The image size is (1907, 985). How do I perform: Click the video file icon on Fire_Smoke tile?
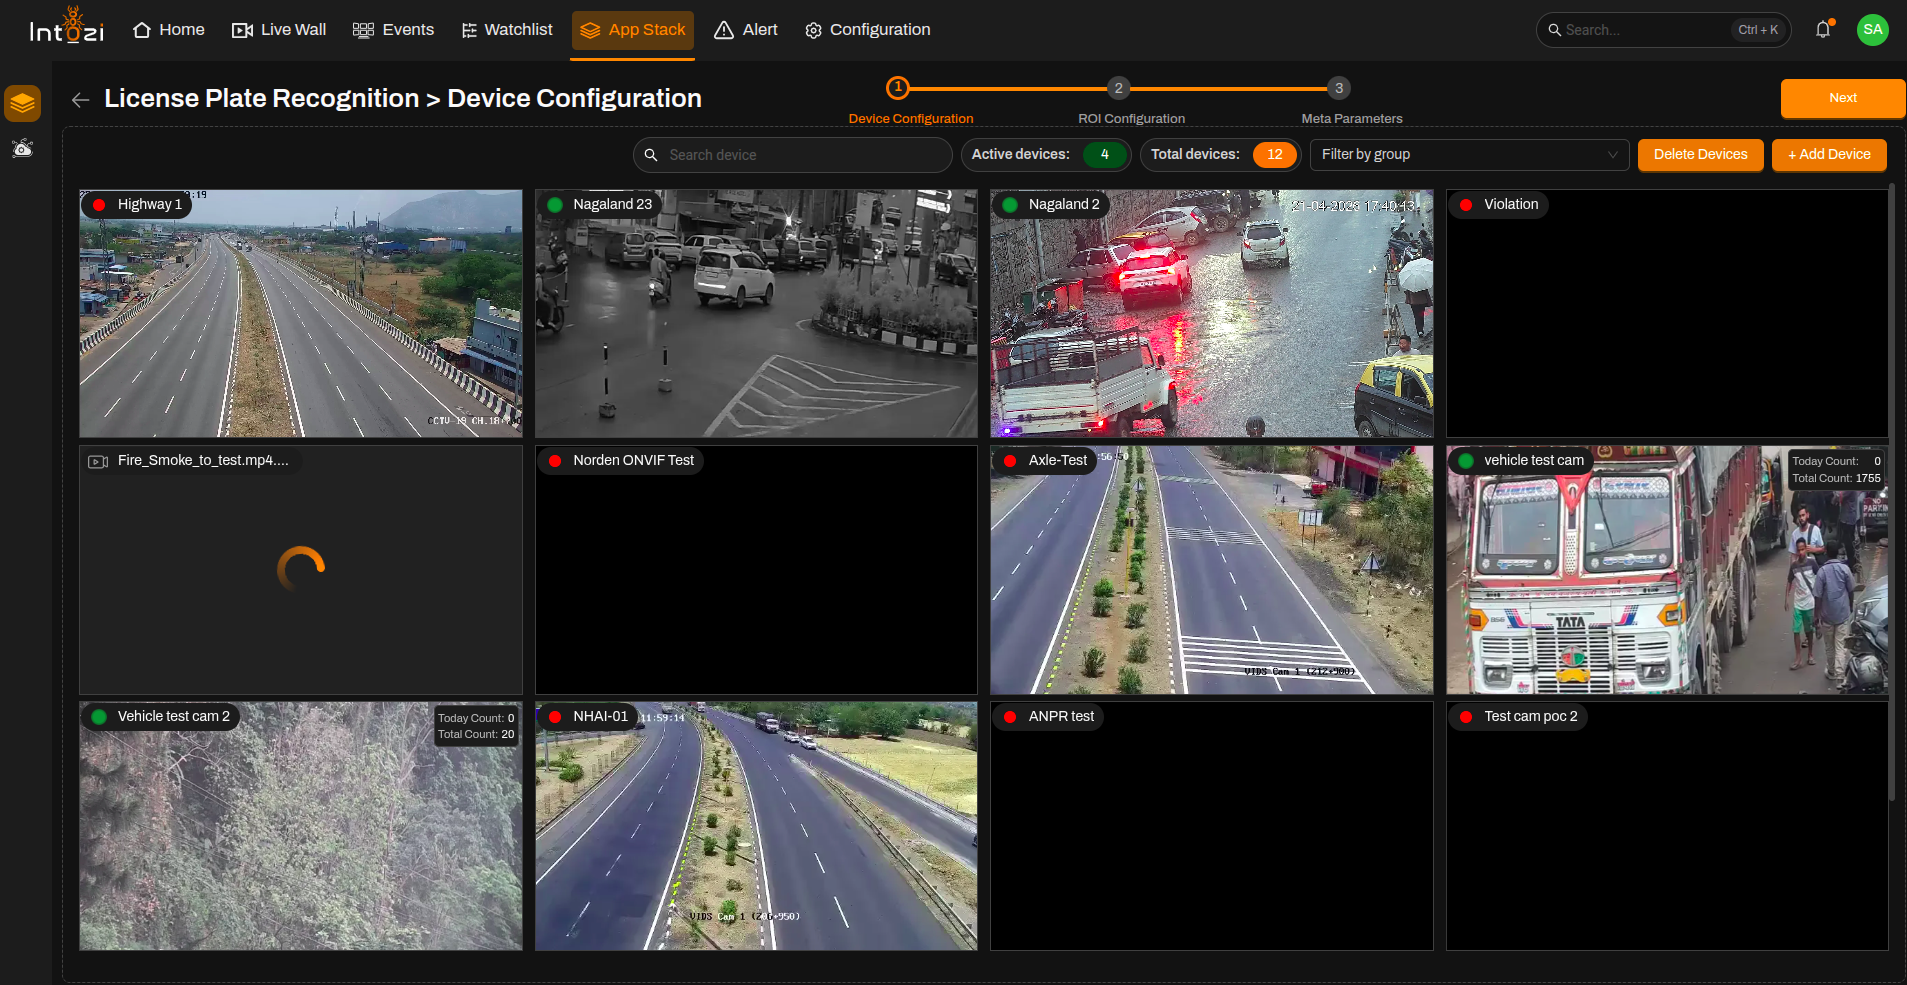coord(98,461)
